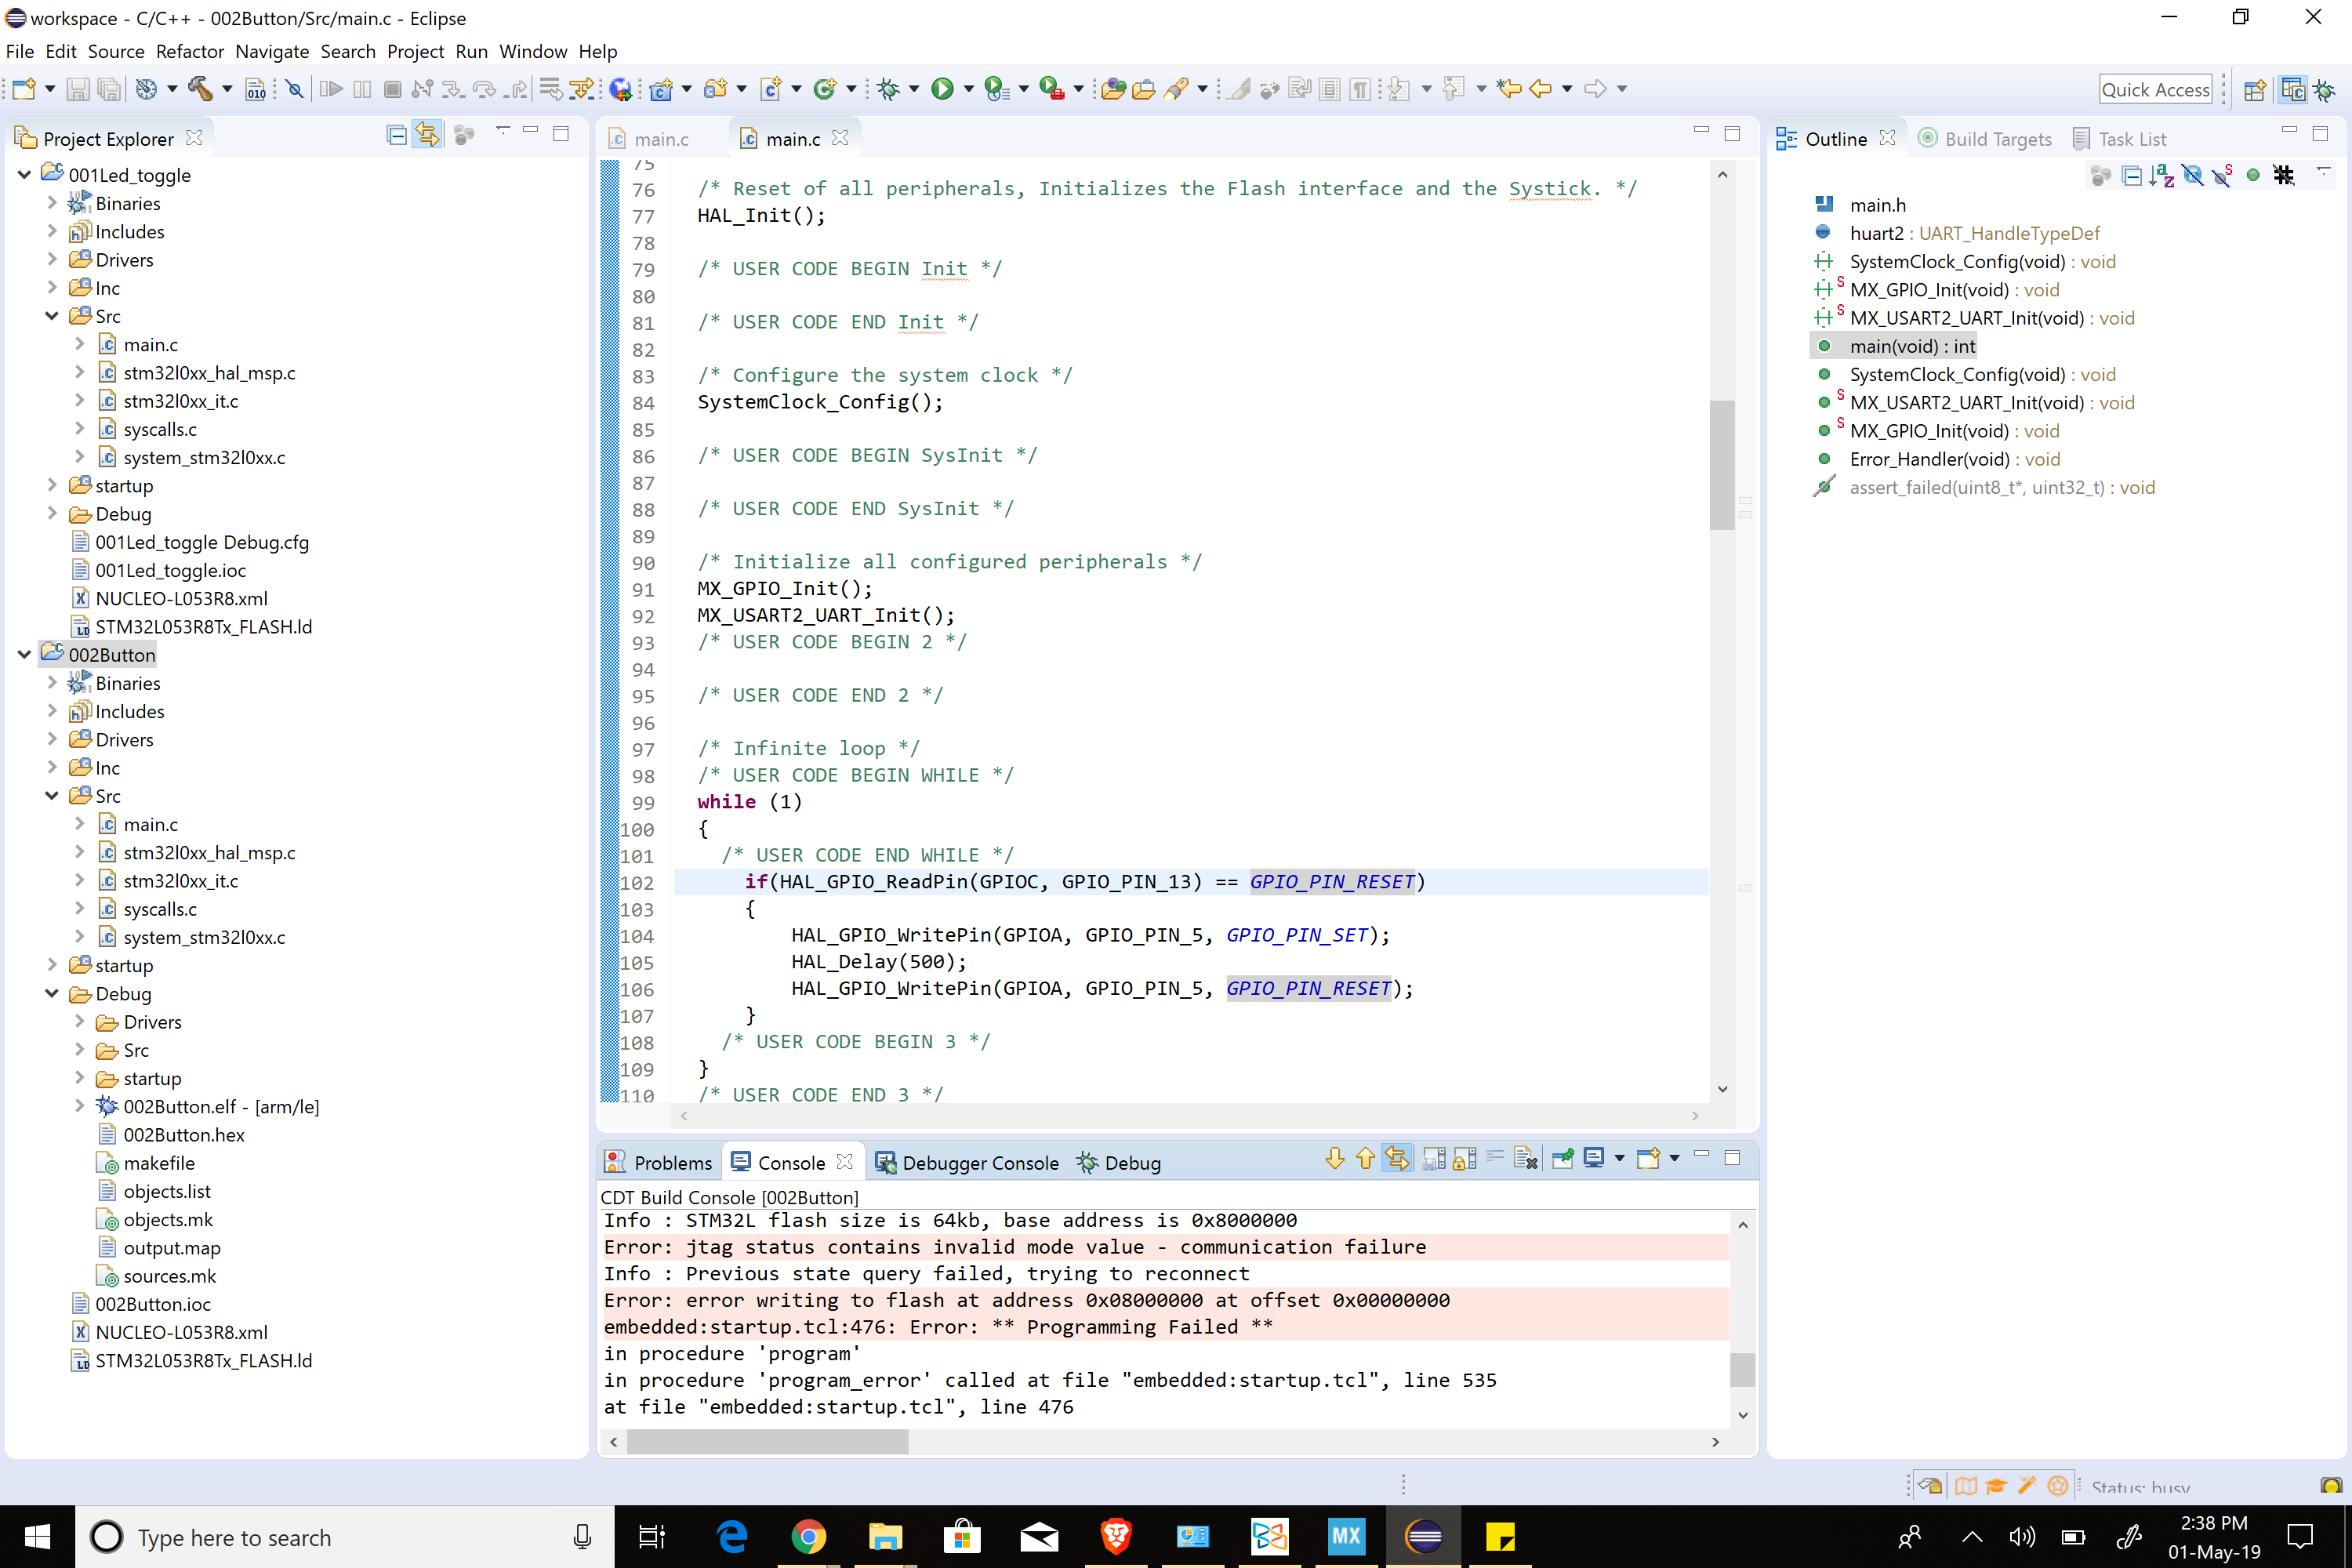This screenshot has height=1568, width=2352.
Task: Click the Quick Access field
Action: tap(2154, 89)
